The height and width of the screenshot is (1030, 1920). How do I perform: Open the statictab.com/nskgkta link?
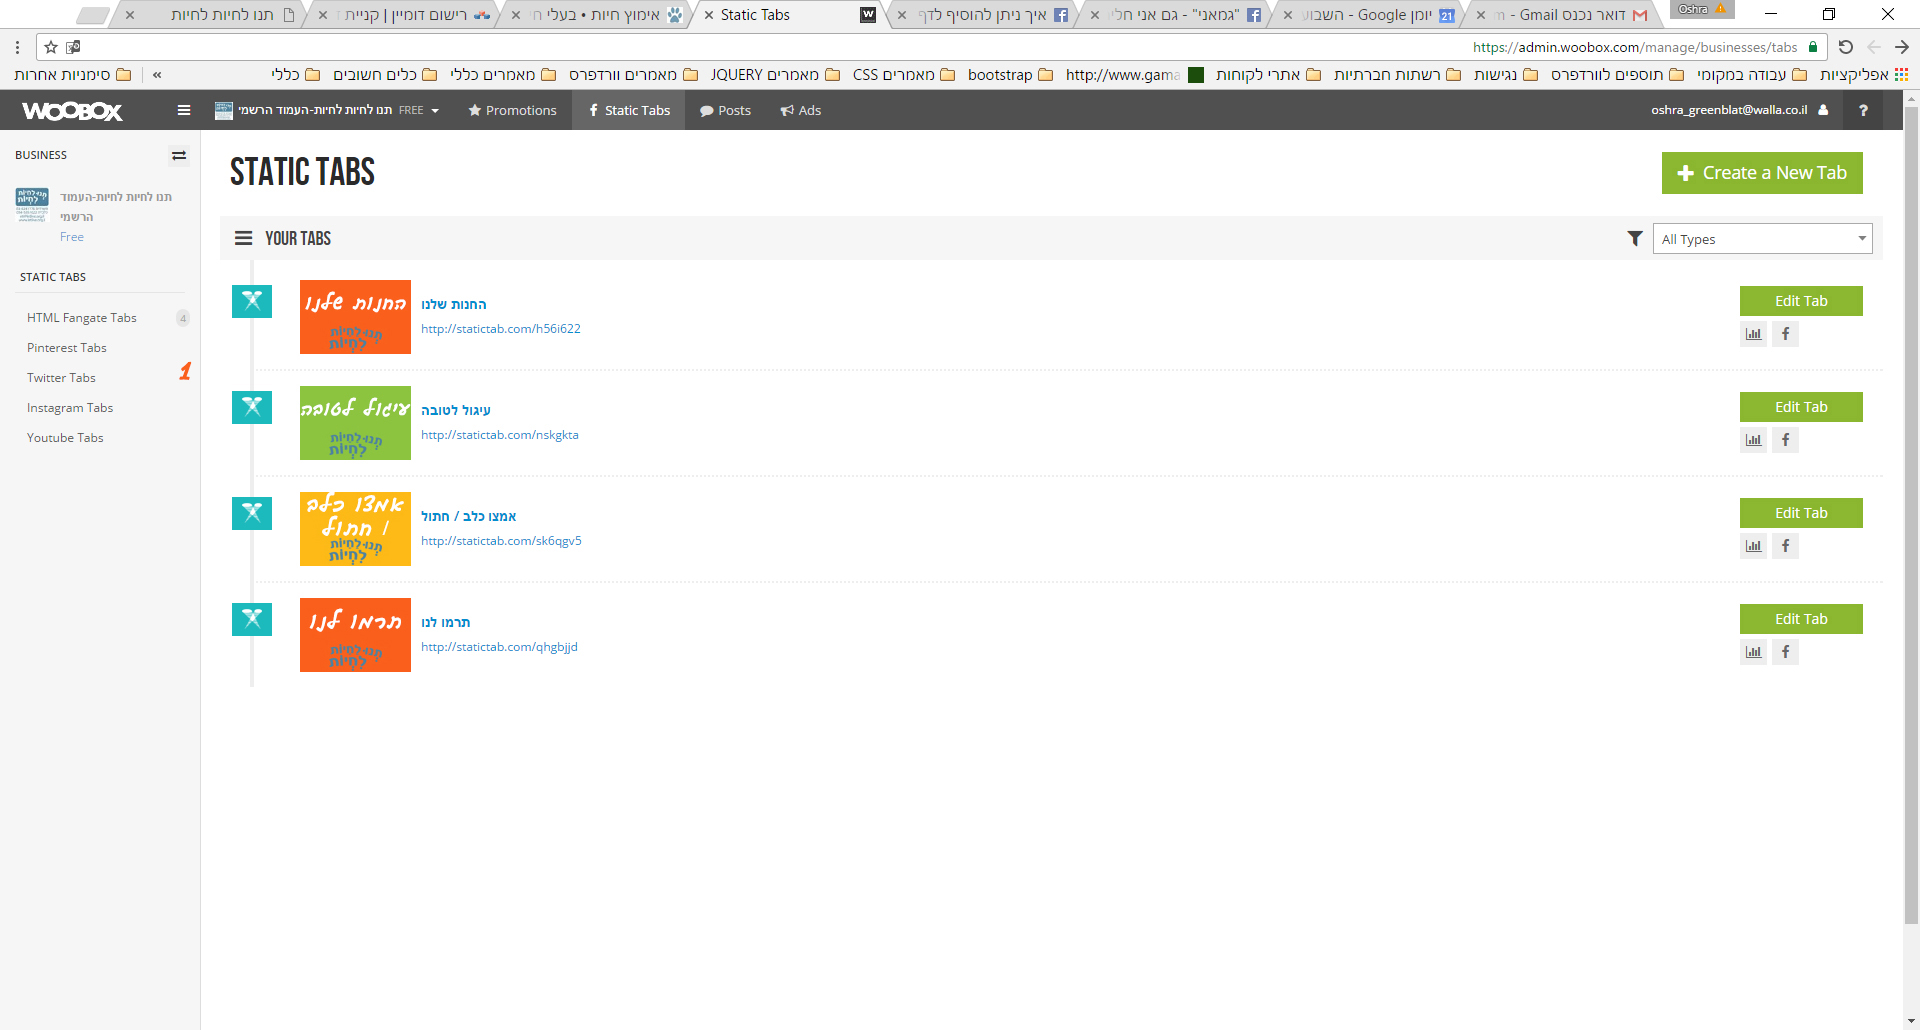coord(499,435)
